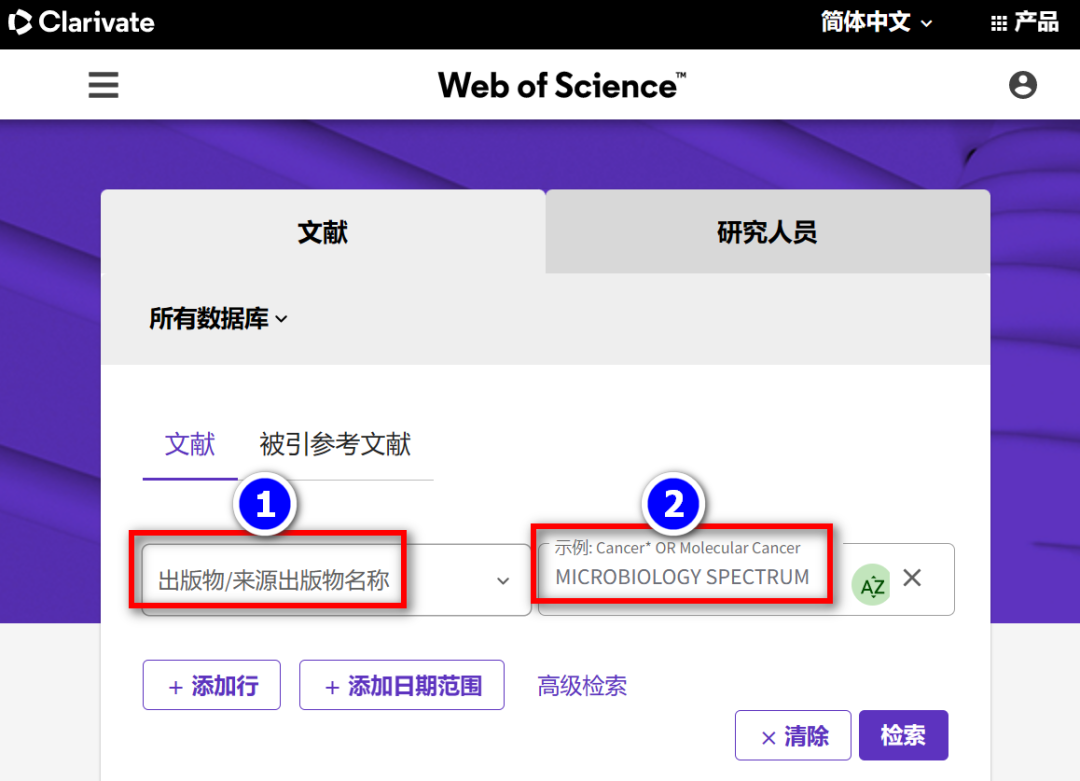
Task: Open the 简体中文 language dropdown
Action: click(876, 23)
